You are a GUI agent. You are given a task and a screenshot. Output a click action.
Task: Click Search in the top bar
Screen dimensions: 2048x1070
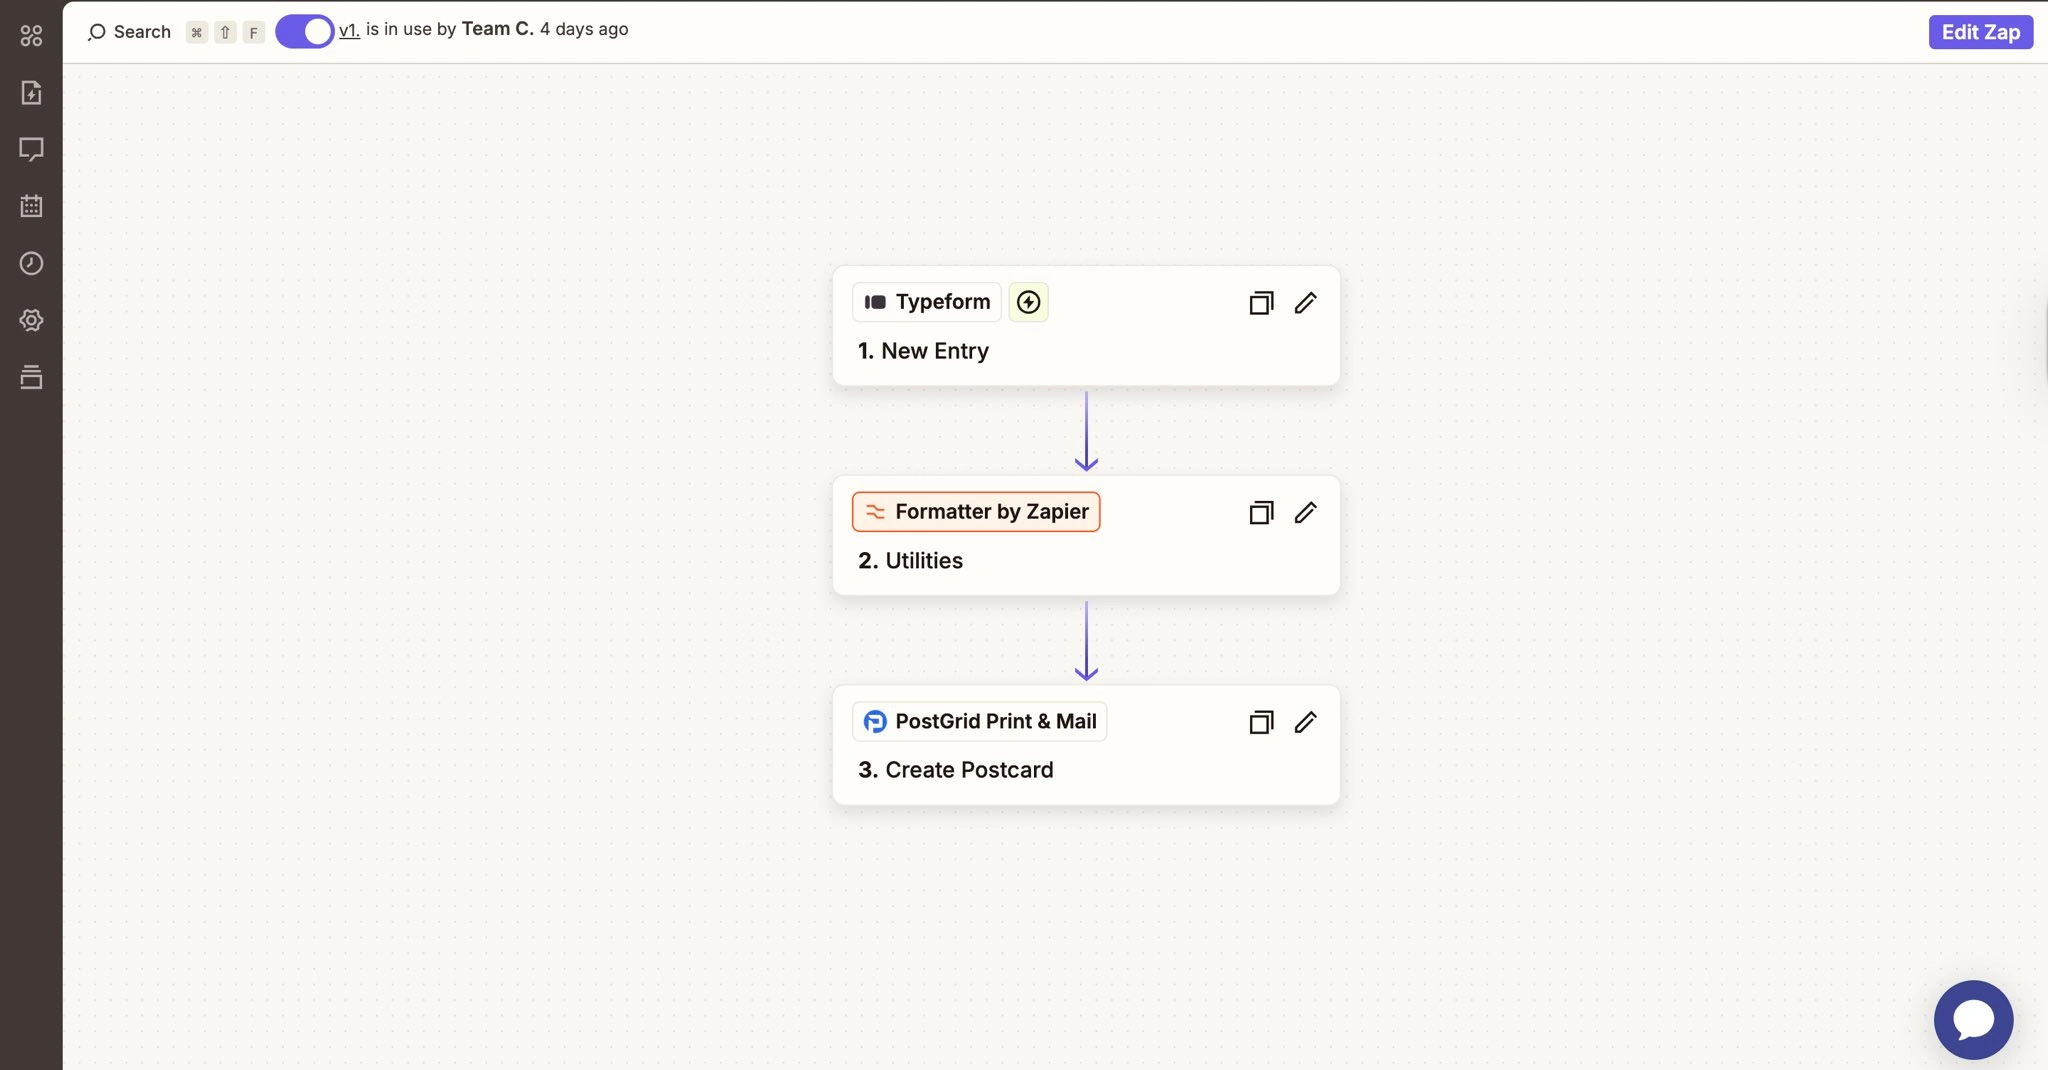click(x=130, y=31)
